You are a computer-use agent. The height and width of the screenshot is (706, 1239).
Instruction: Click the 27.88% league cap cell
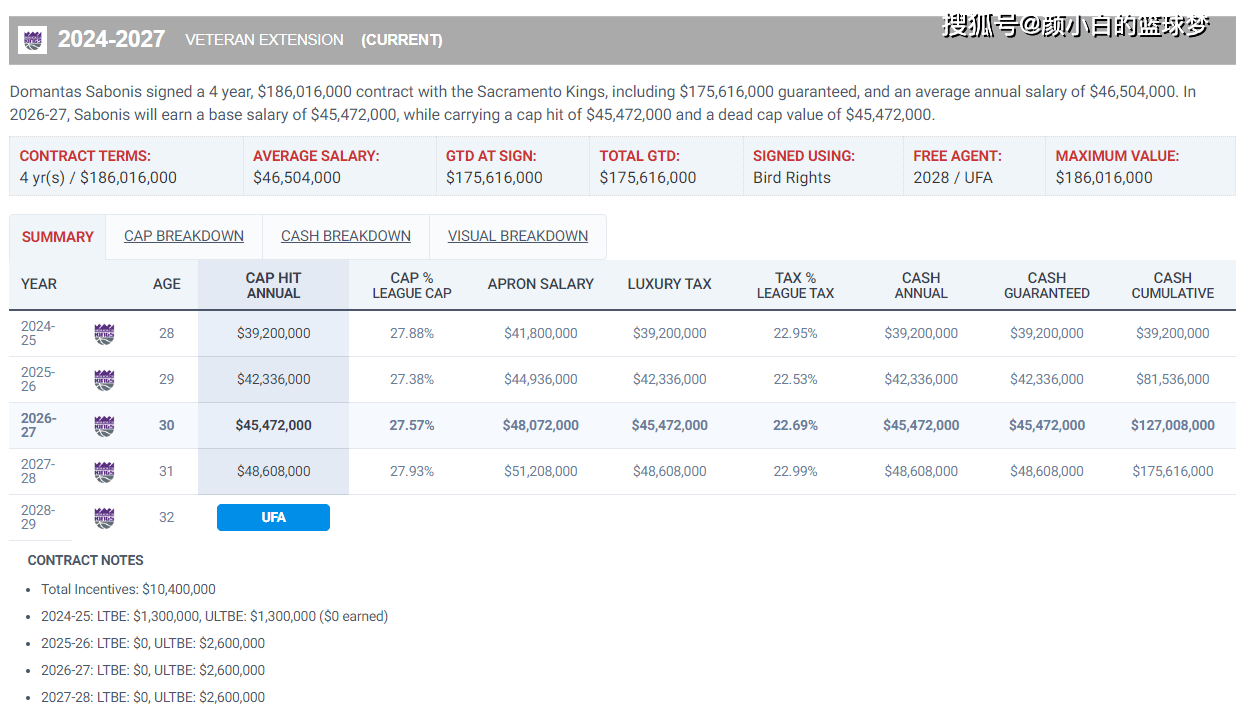[x=412, y=333]
